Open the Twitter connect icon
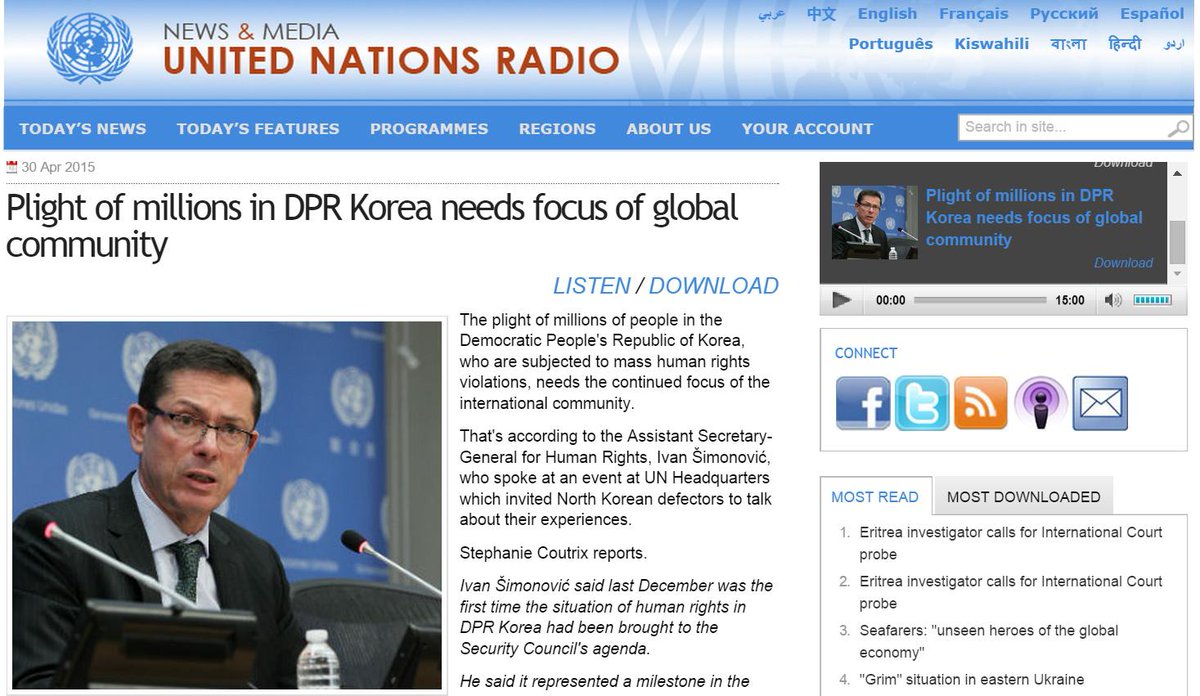1200x696 pixels. pos(922,403)
